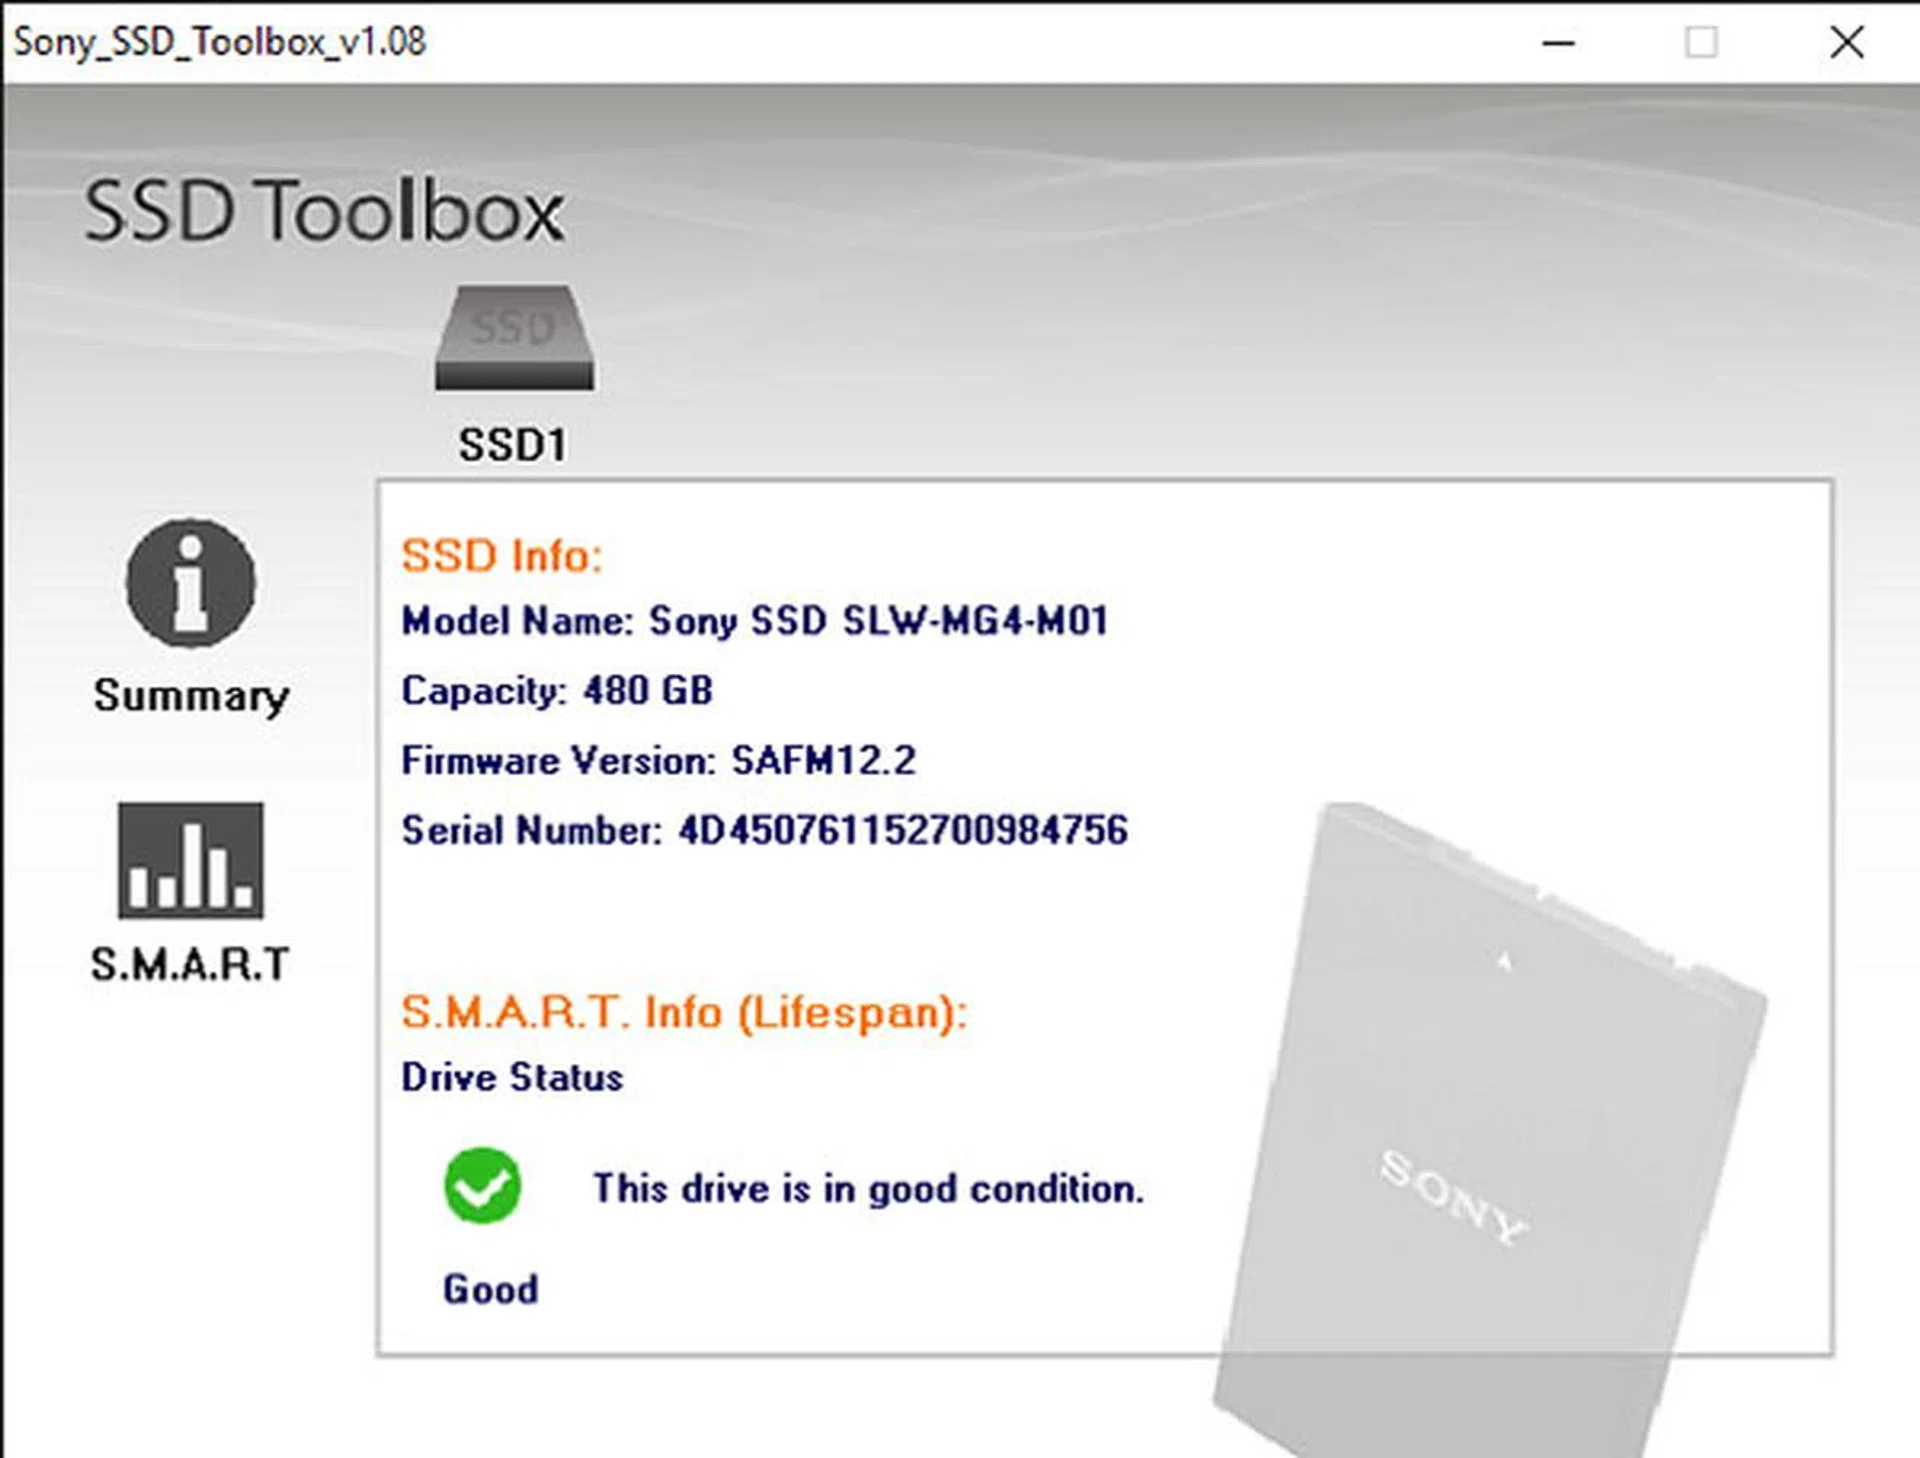The height and width of the screenshot is (1458, 1920).
Task: Click the SSD Toolbox title text
Action: tap(324, 211)
